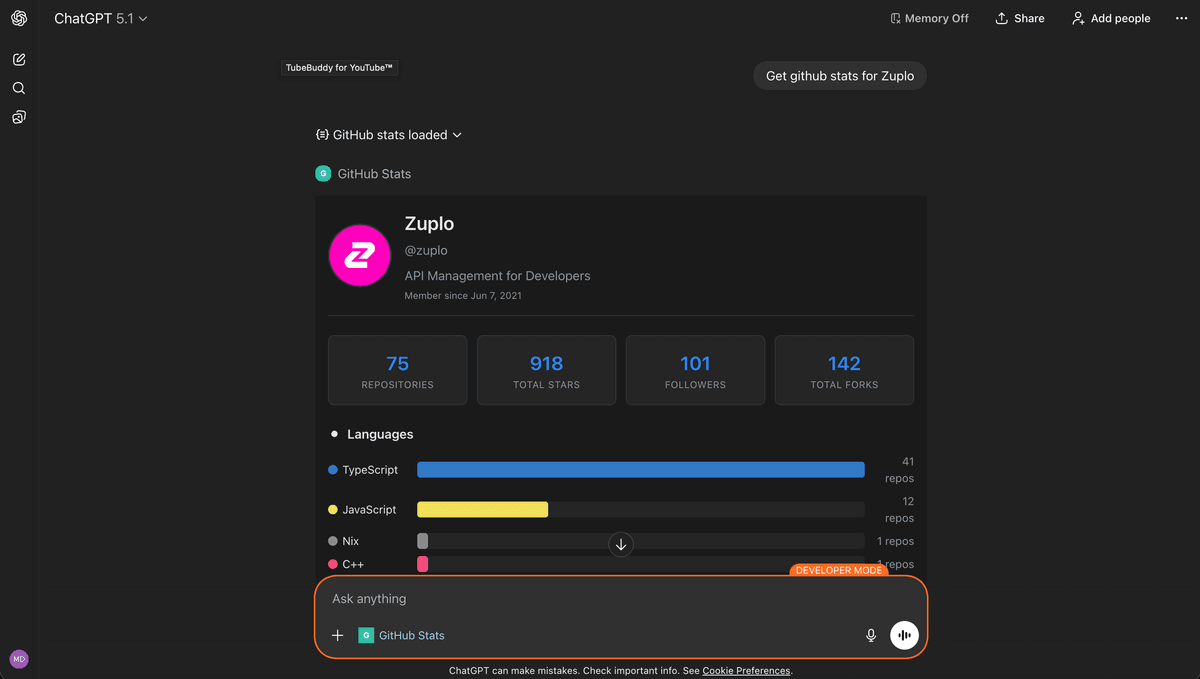Start a new chat via compose icon
This screenshot has height=679, width=1200.
click(x=18, y=59)
